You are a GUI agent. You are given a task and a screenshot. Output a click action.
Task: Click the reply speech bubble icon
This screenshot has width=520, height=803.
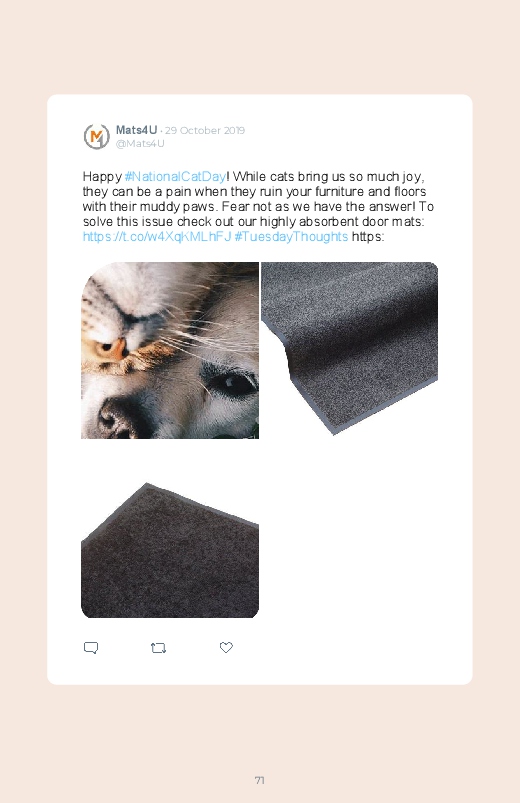tap(91, 648)
